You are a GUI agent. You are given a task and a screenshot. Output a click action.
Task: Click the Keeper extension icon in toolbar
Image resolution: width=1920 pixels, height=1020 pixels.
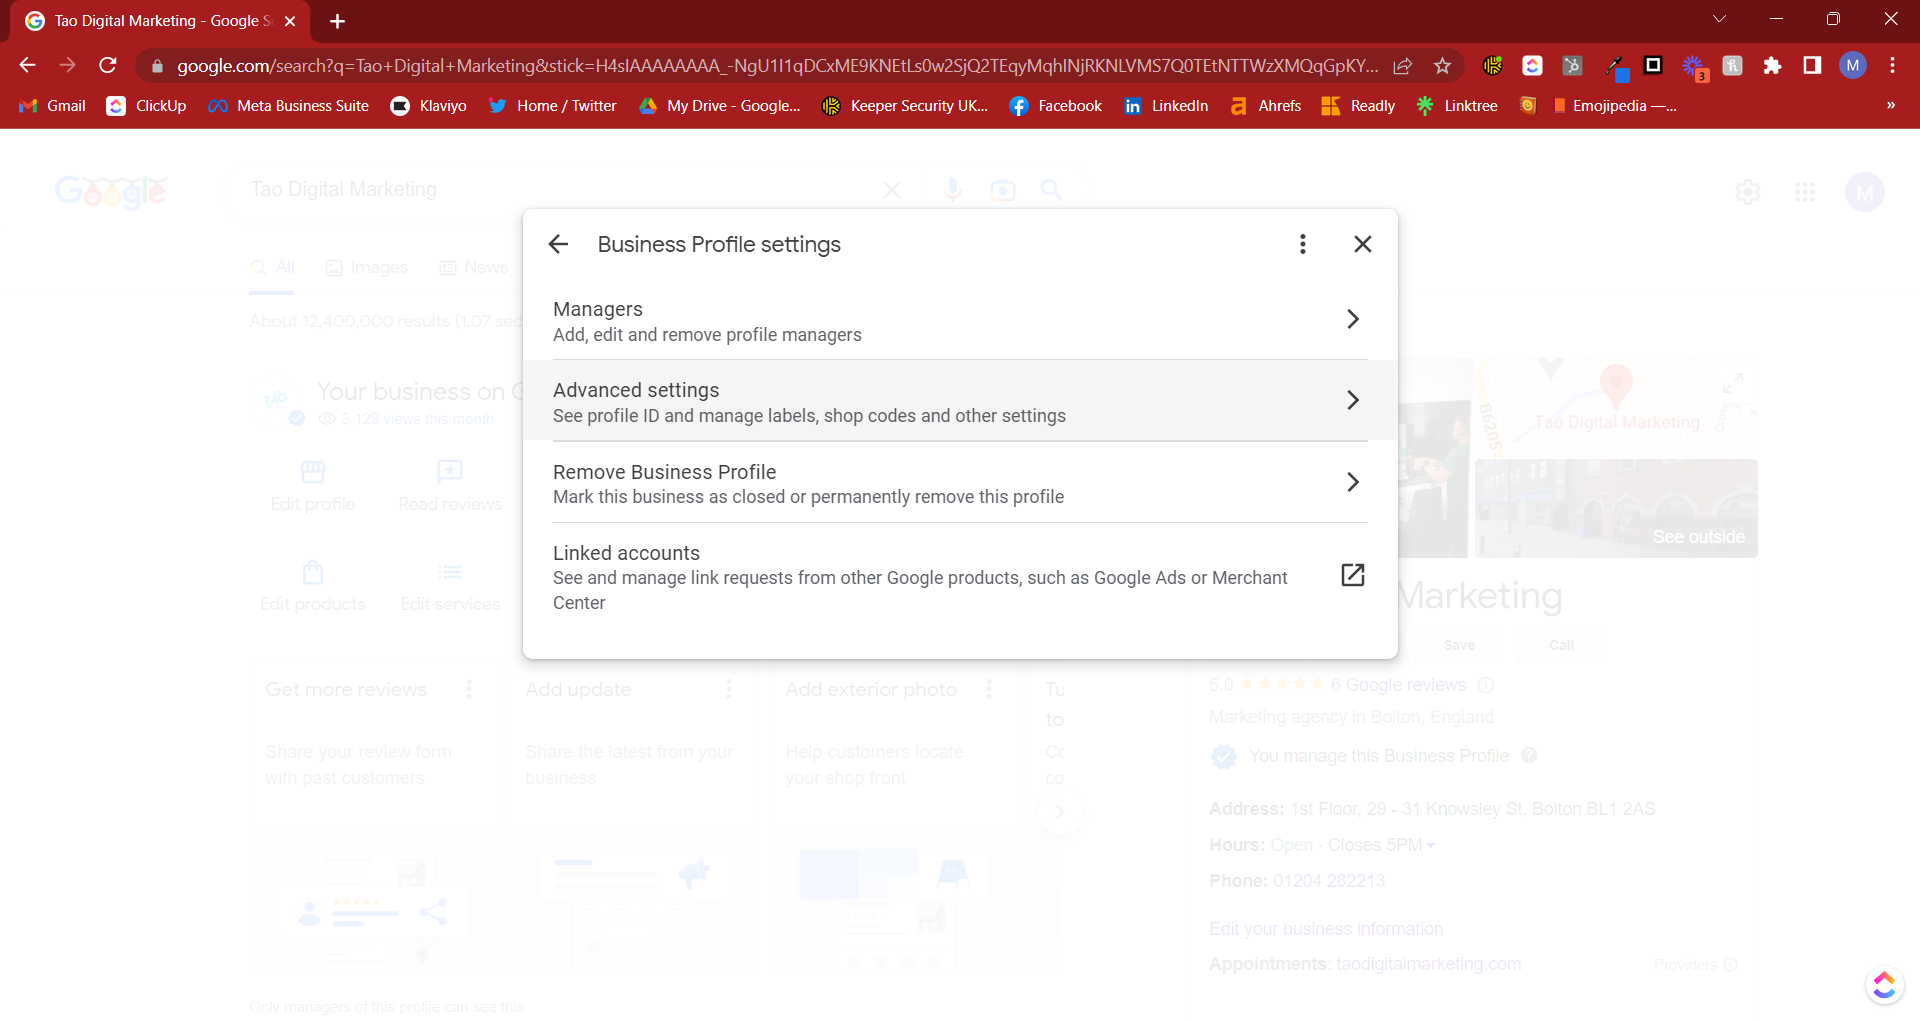point(1492,66)
